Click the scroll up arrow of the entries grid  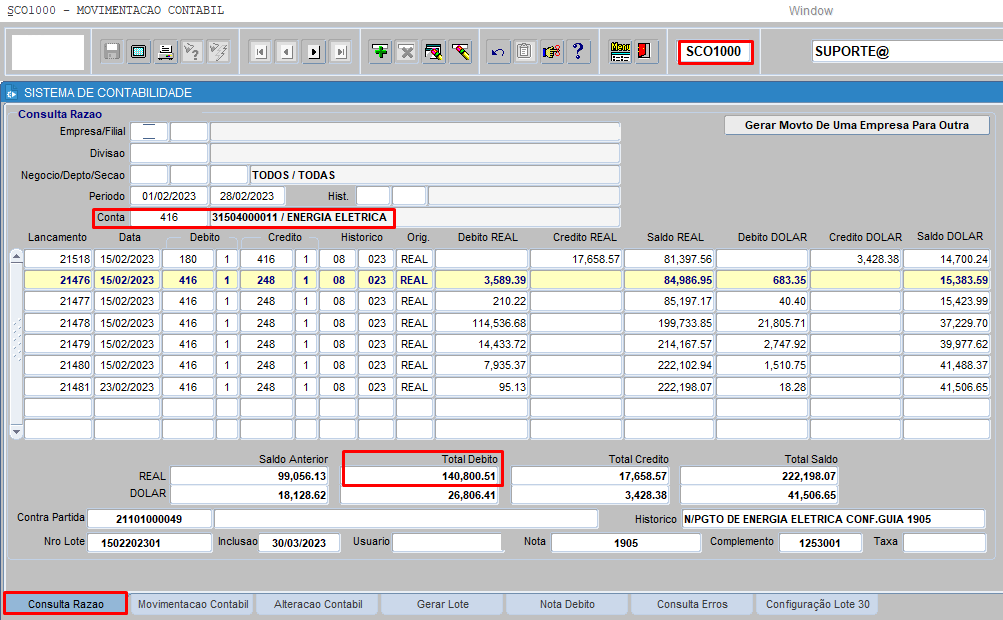[x=17, y=257]
